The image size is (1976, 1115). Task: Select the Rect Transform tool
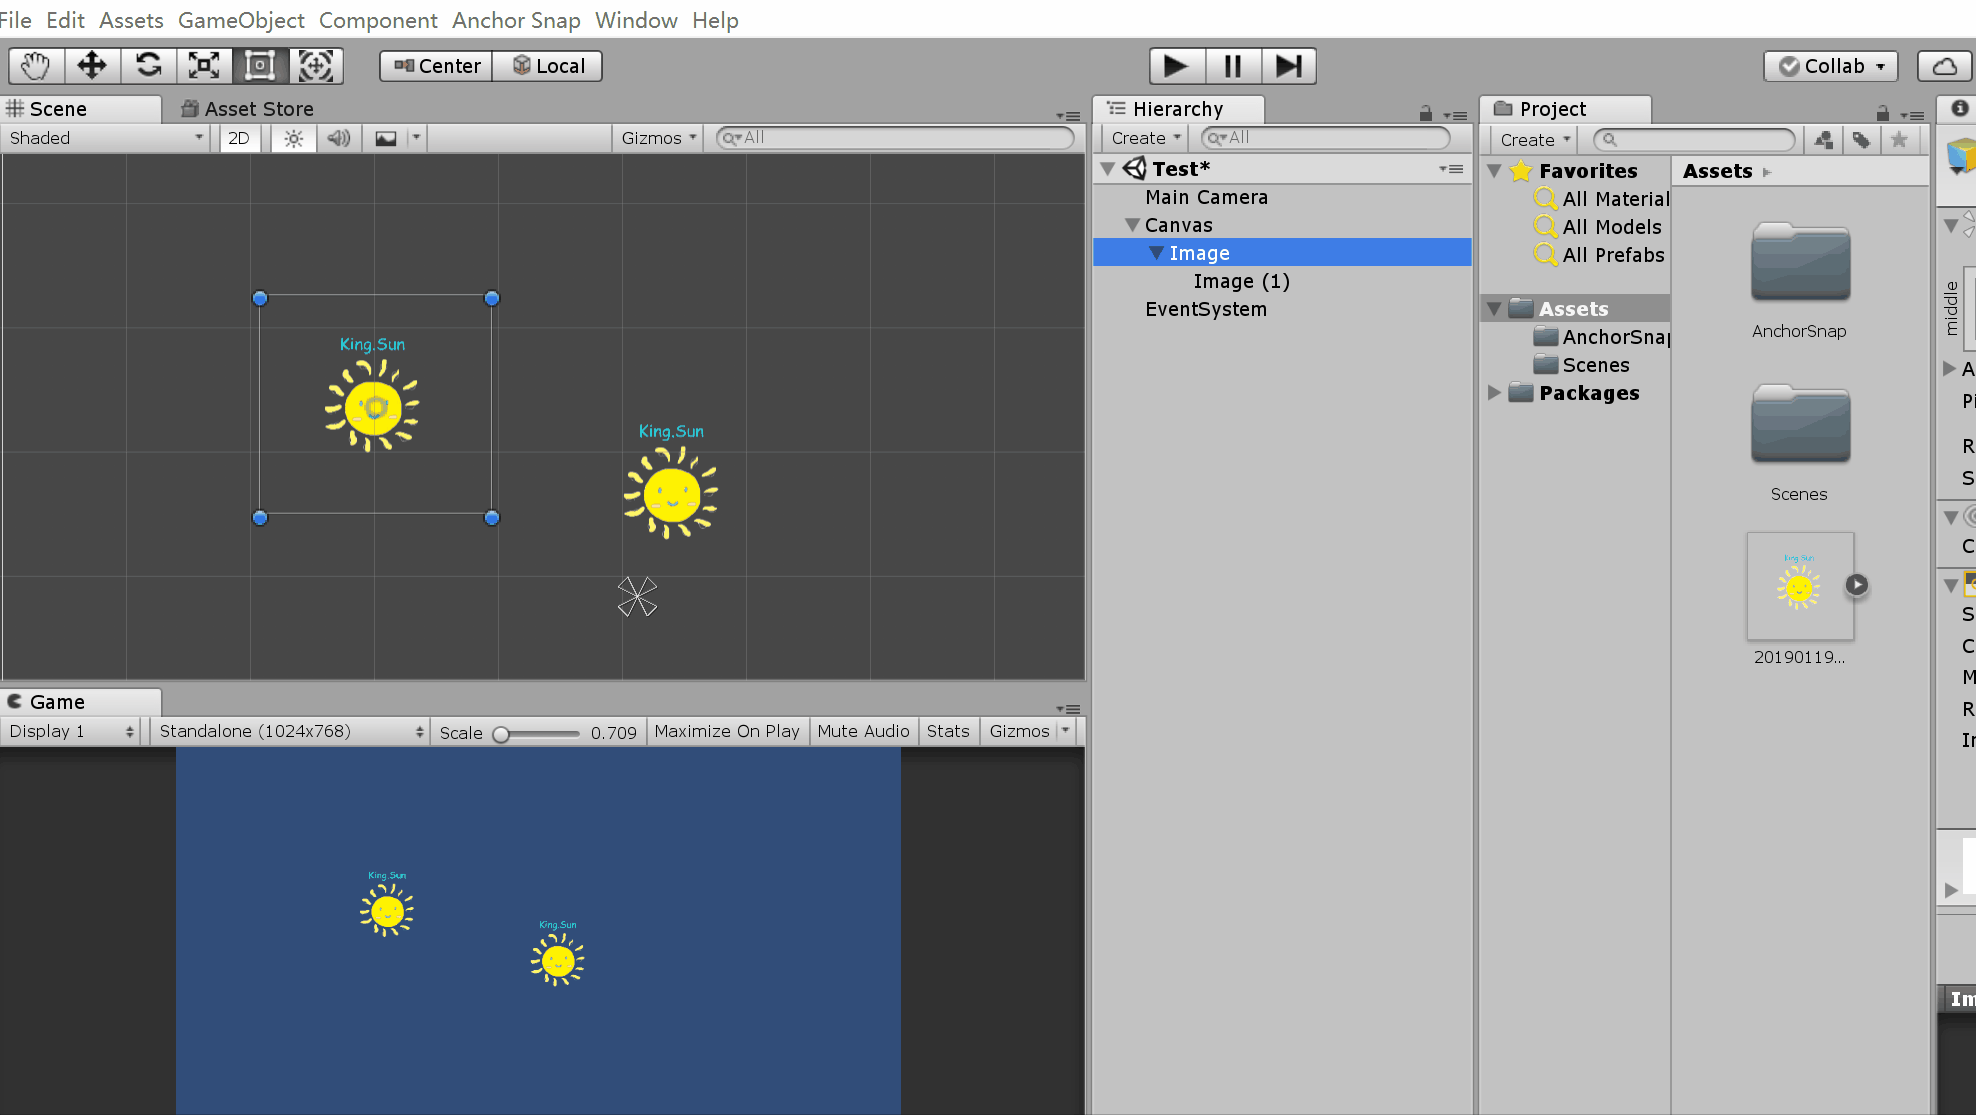pos(260,66)
